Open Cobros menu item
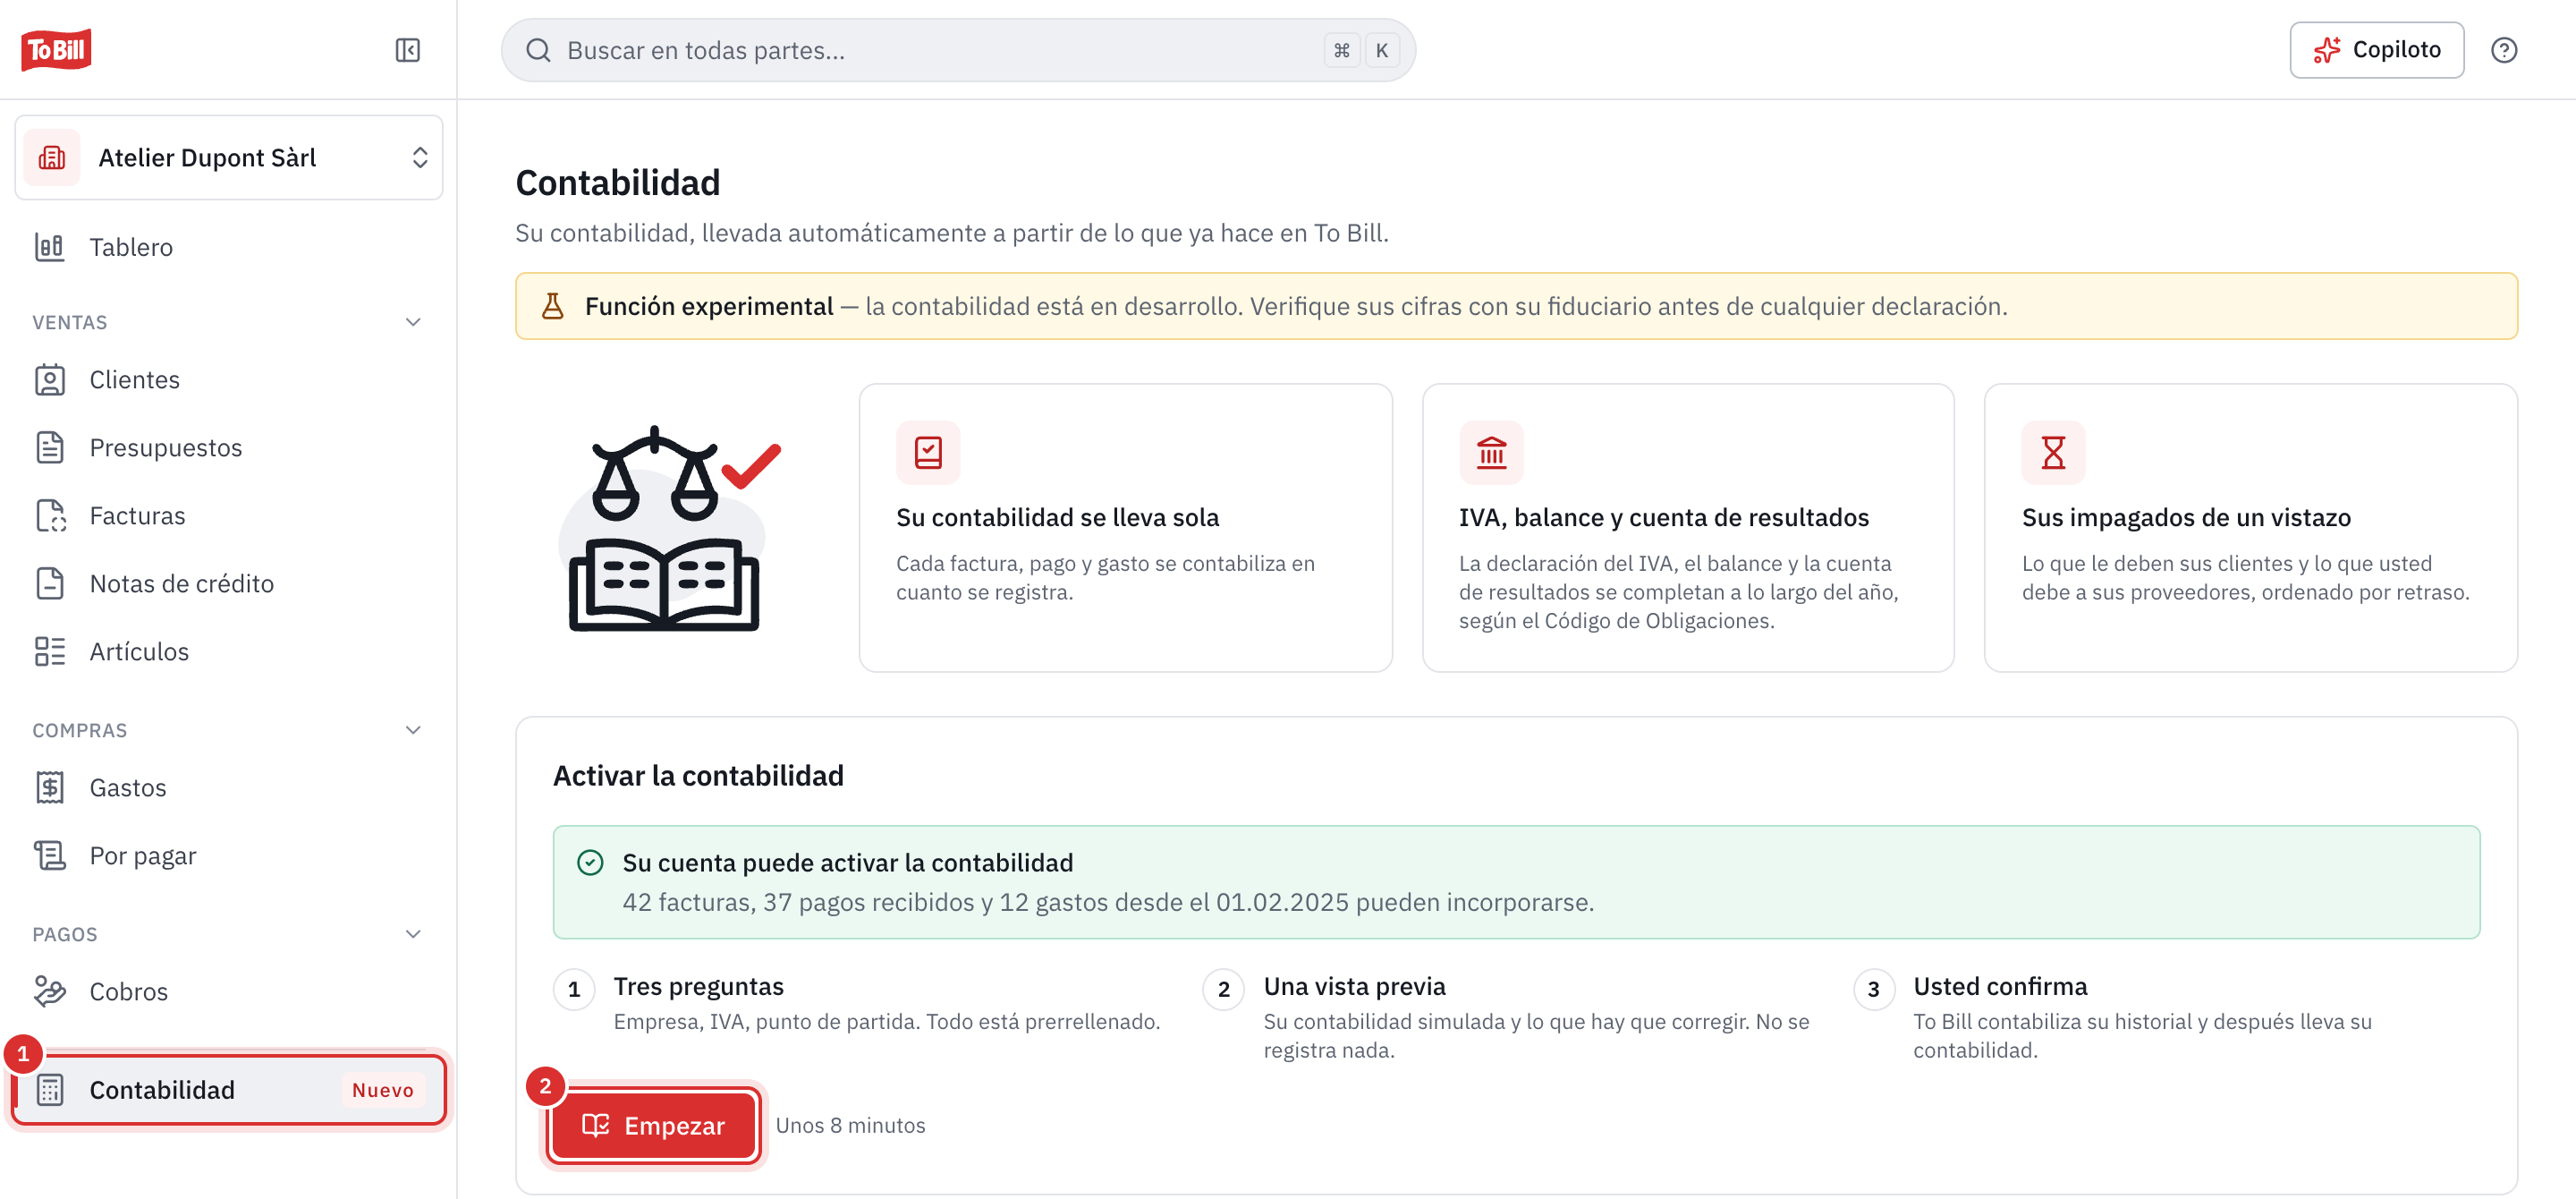The width and height of the screenshot is (2576, 1199). pos(229,992)
